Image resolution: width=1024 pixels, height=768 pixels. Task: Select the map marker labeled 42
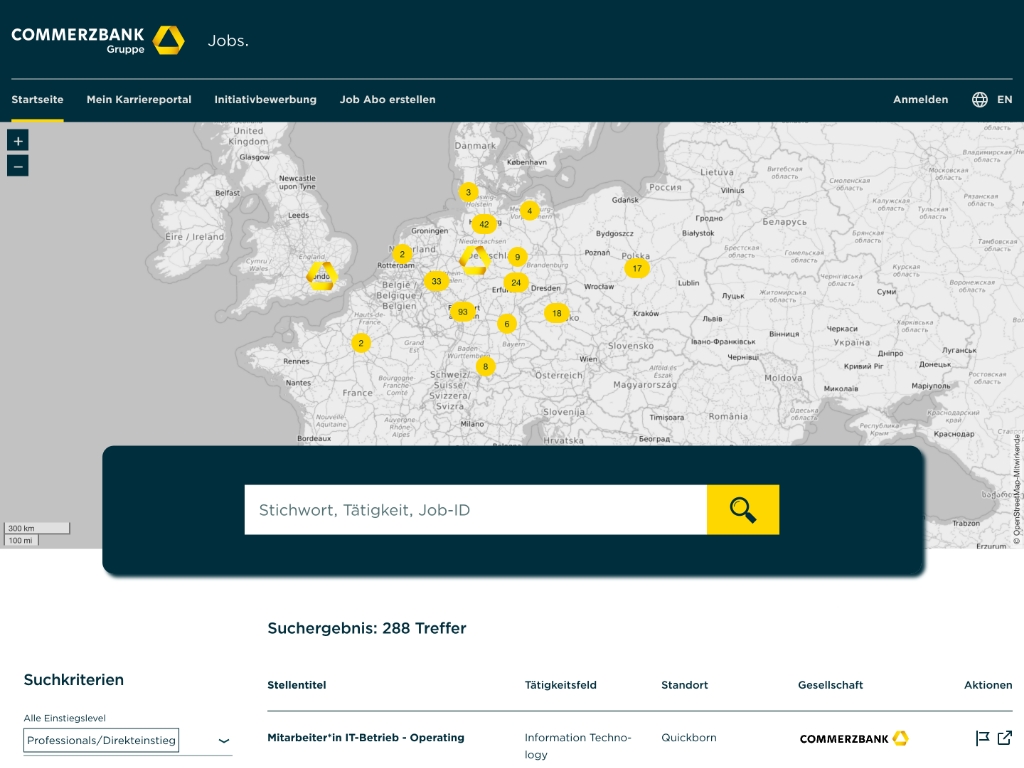484,224
